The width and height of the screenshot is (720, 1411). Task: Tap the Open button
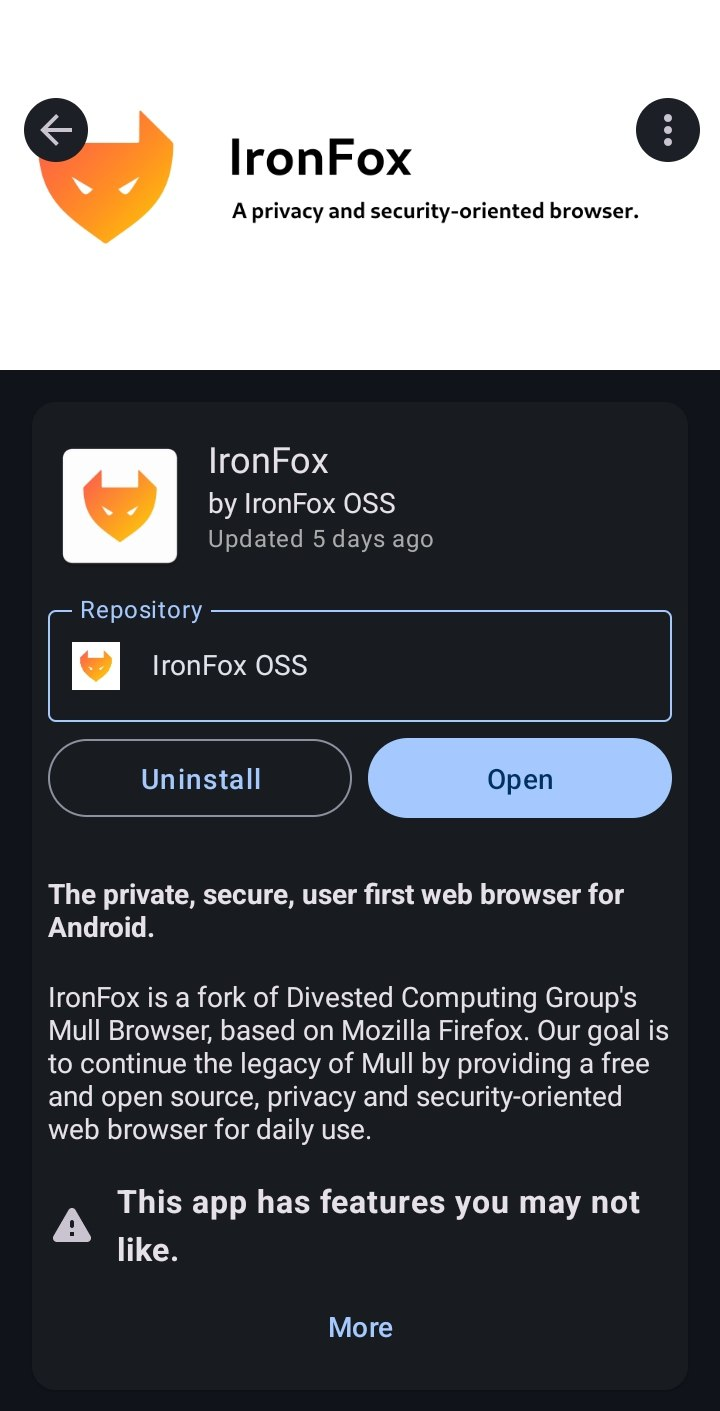[x=520, y=779]
